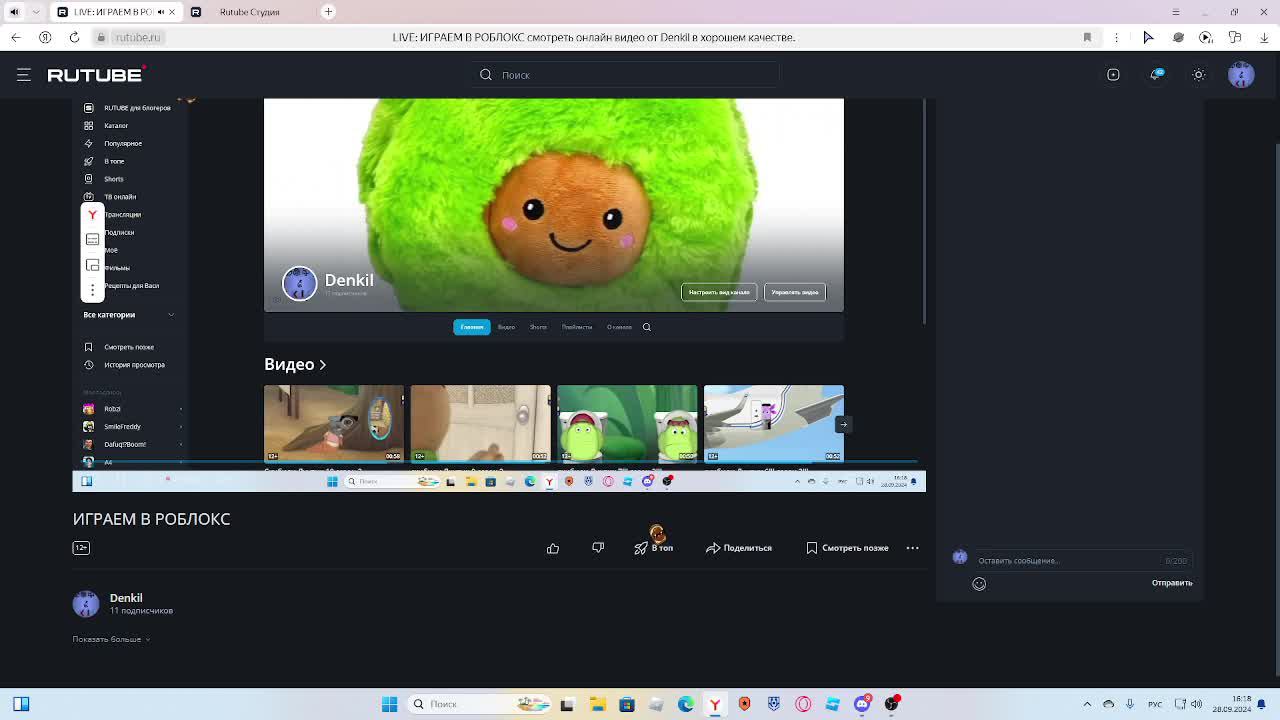The width and height of the screenshot is (1280, 720).
Task: Open a new browser tab
Action: [x=328, y=12]
